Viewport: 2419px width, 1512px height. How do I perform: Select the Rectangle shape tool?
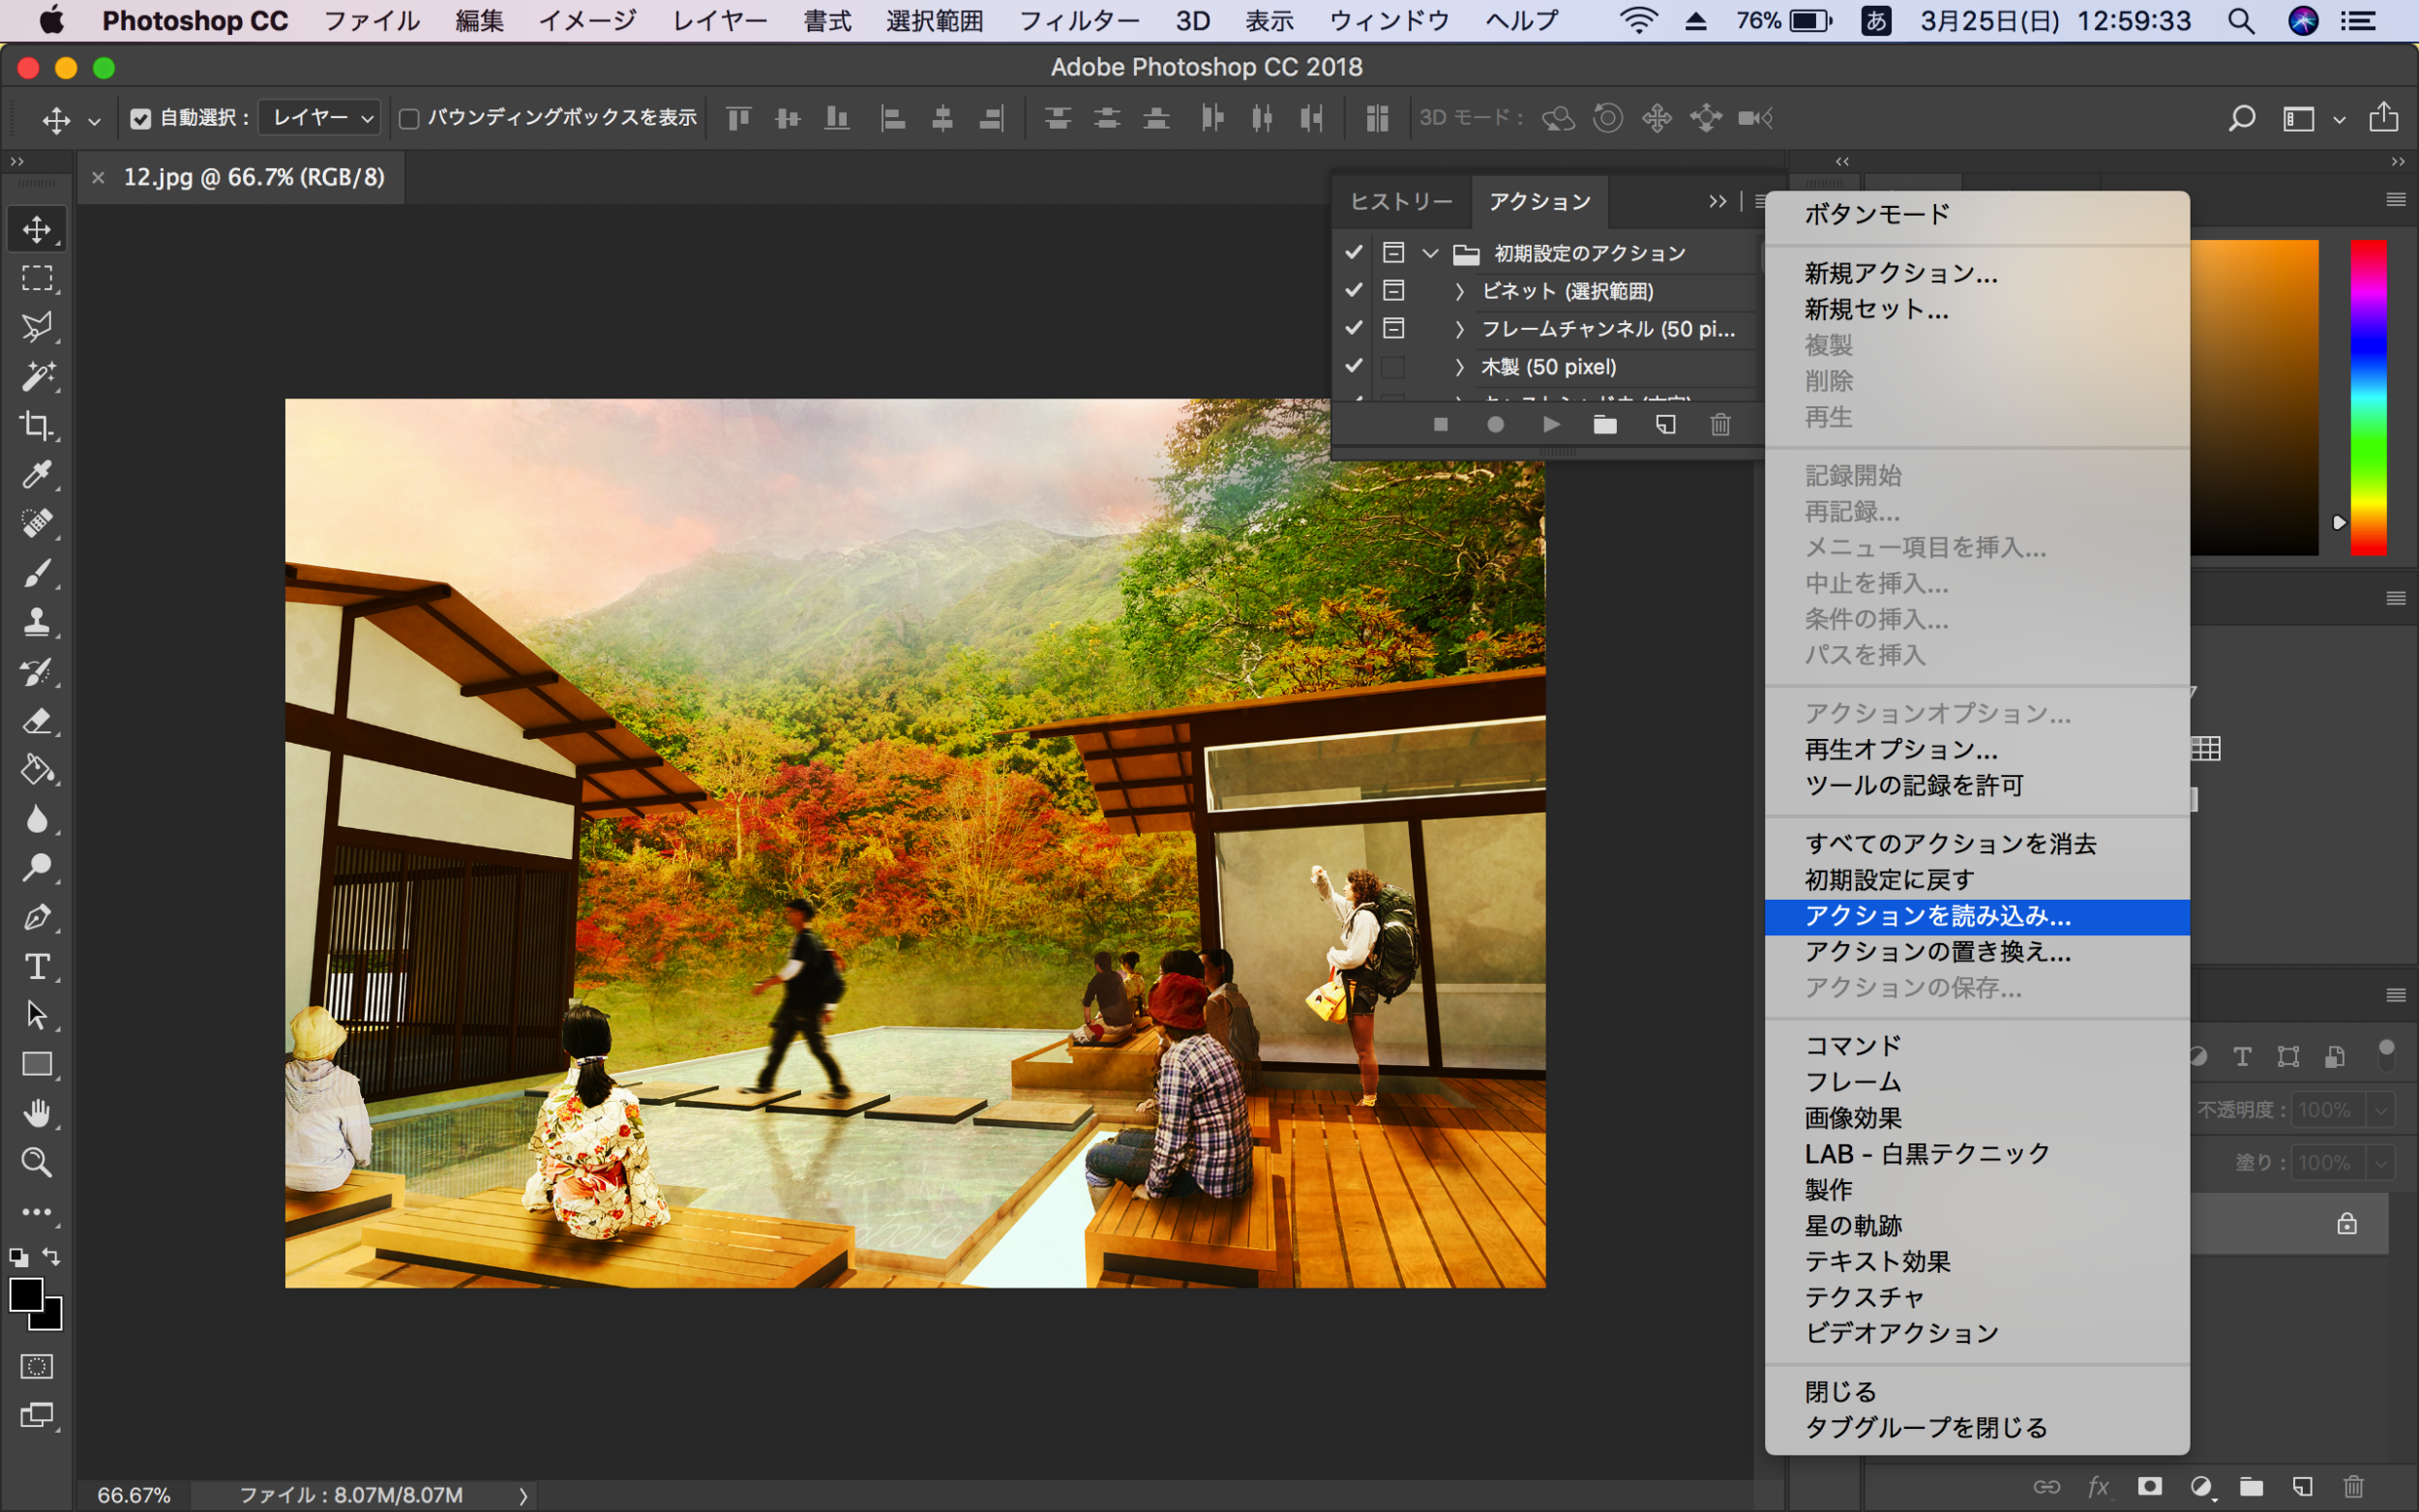coord(37,1064)
